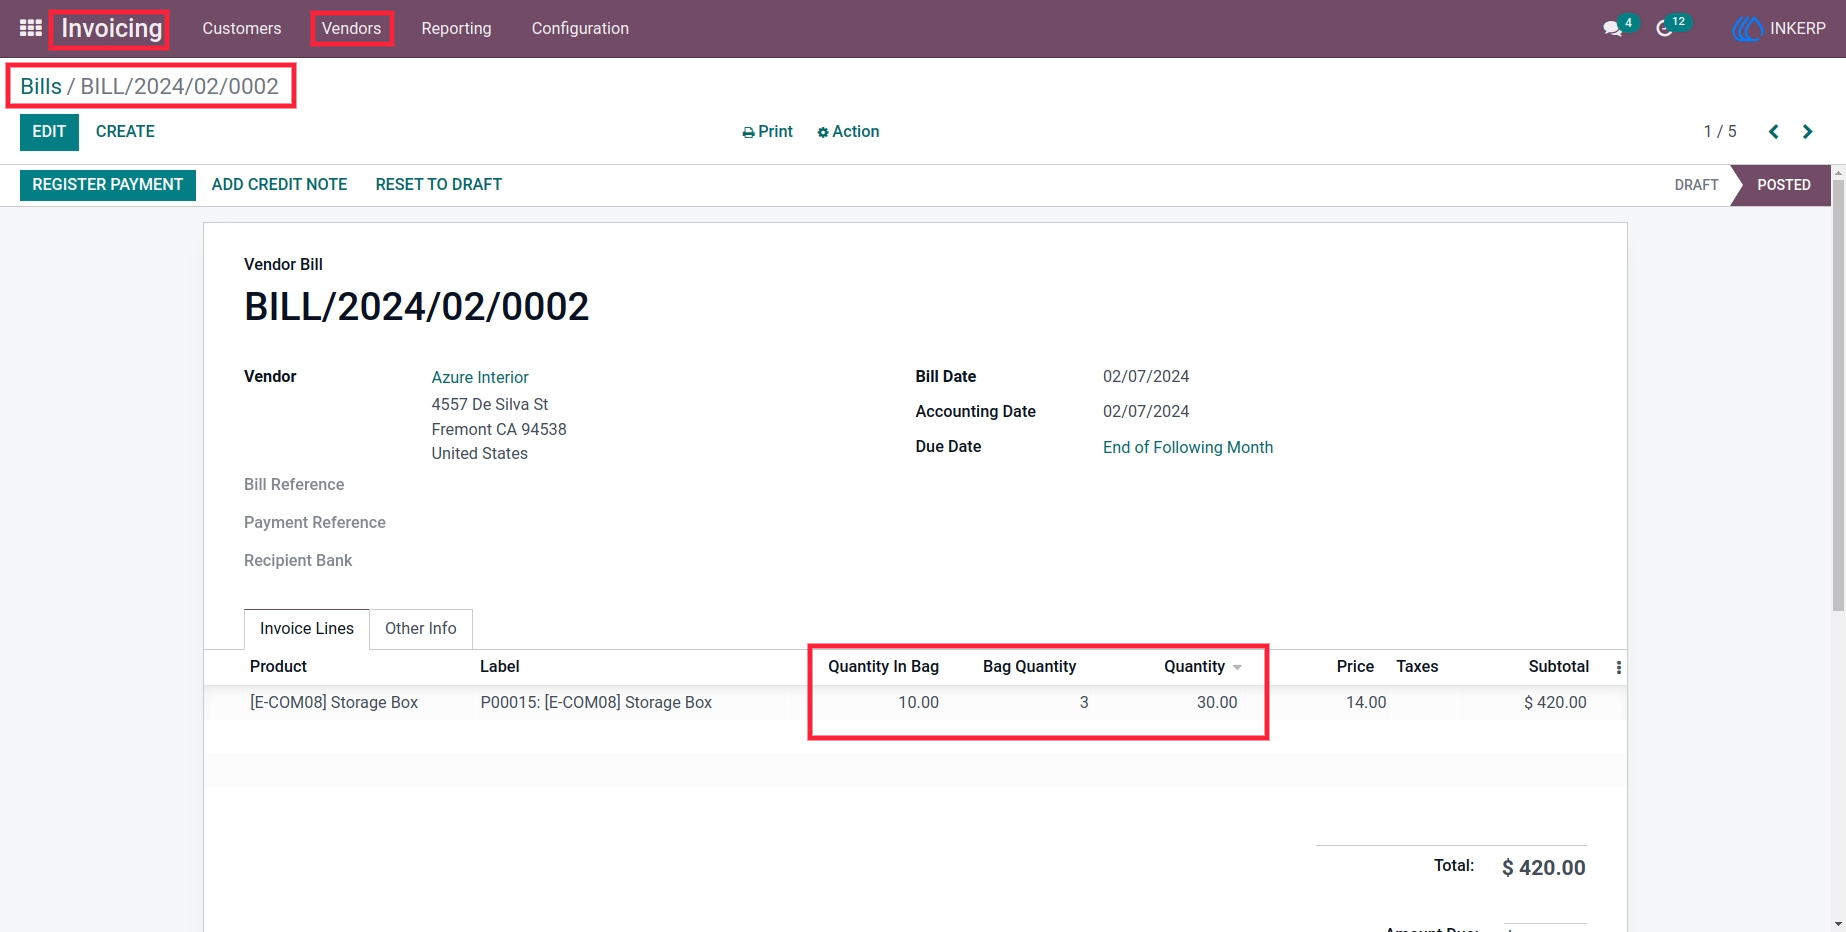Click the Label column header
The width and height of the screenshot is (1846, 932).
(x=500, y=667)
